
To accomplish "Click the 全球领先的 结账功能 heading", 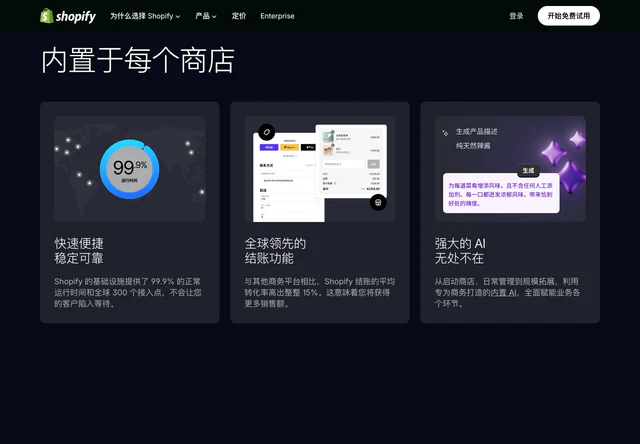I will [275, 251].
